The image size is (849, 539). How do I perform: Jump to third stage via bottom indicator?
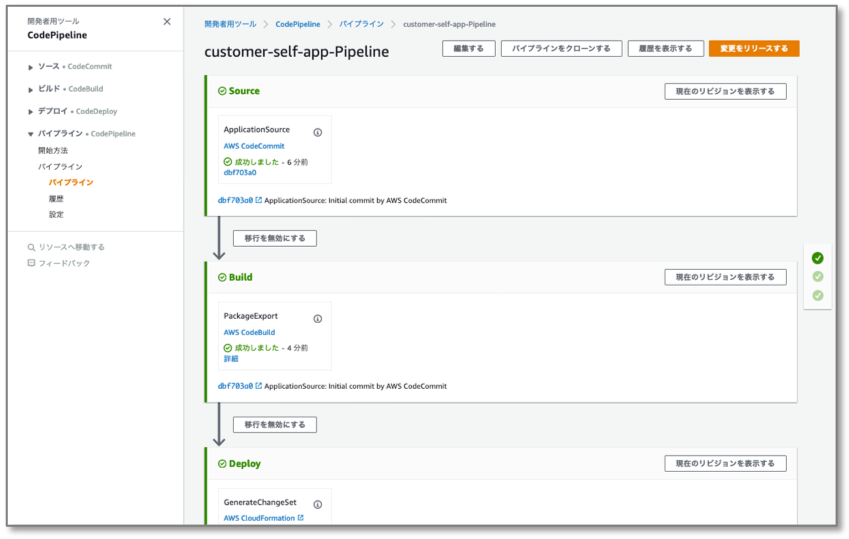818,295
